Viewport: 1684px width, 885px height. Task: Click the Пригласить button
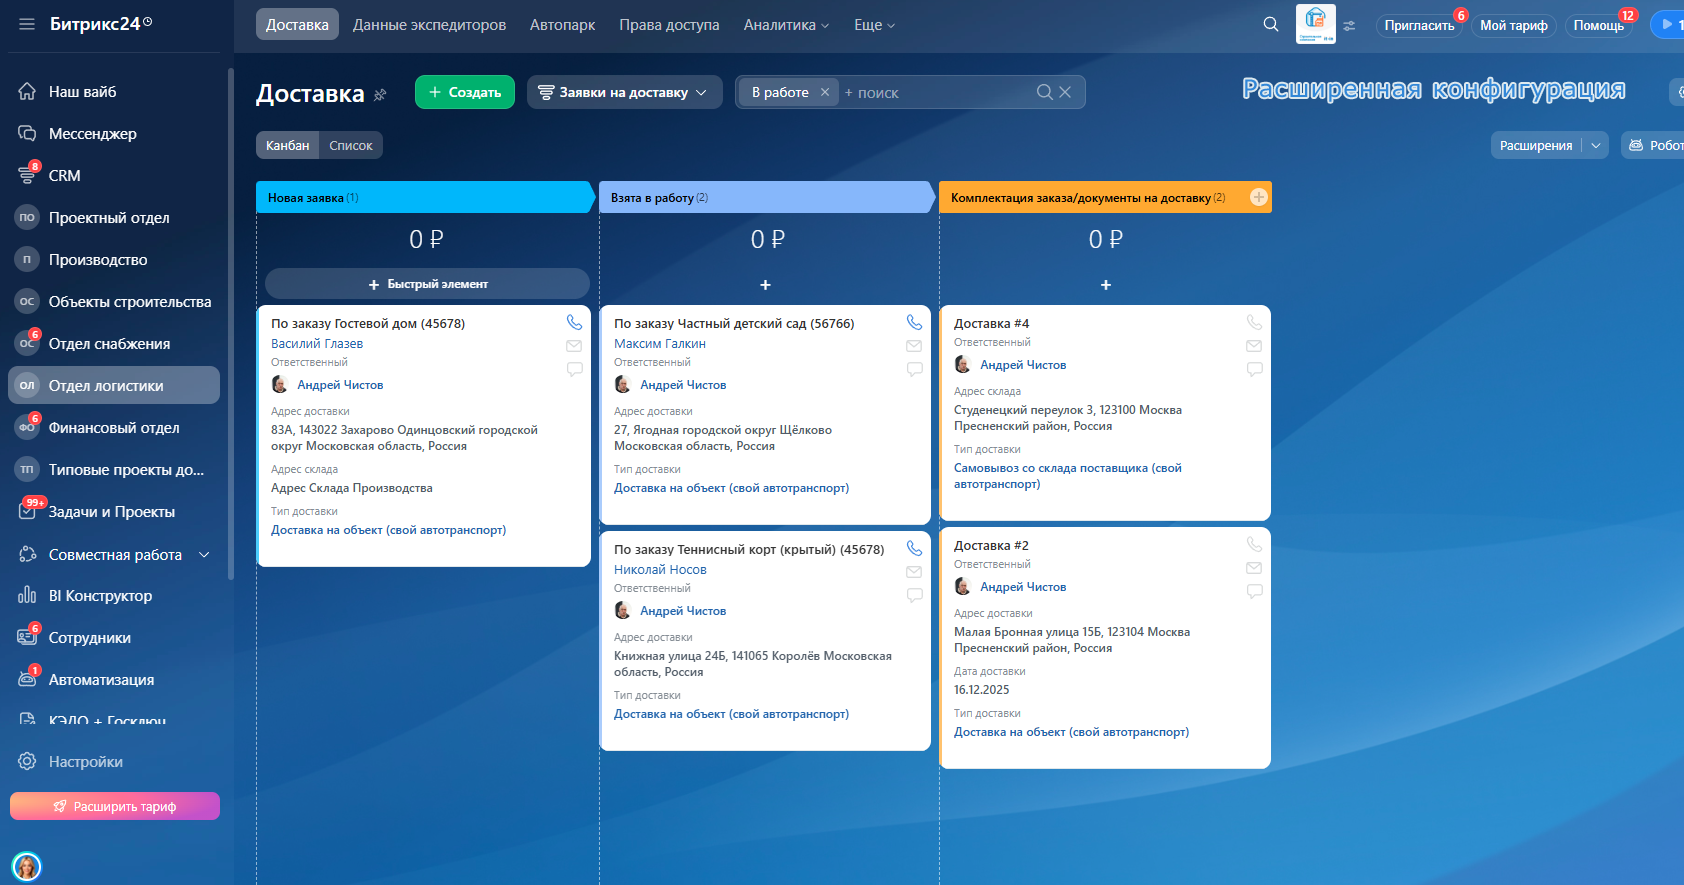pyautogui.click(x=1419, y=25)
